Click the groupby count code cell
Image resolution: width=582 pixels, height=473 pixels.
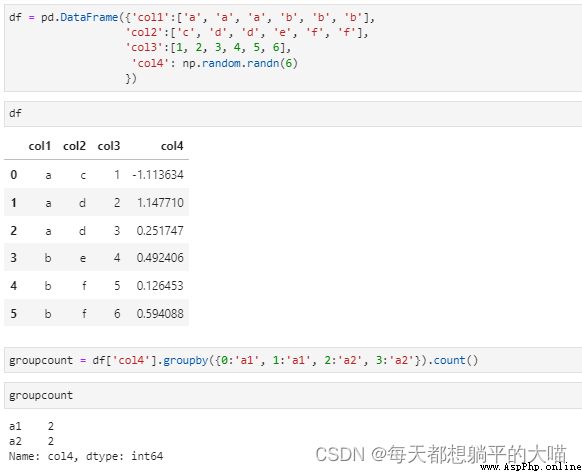point(293,360)
